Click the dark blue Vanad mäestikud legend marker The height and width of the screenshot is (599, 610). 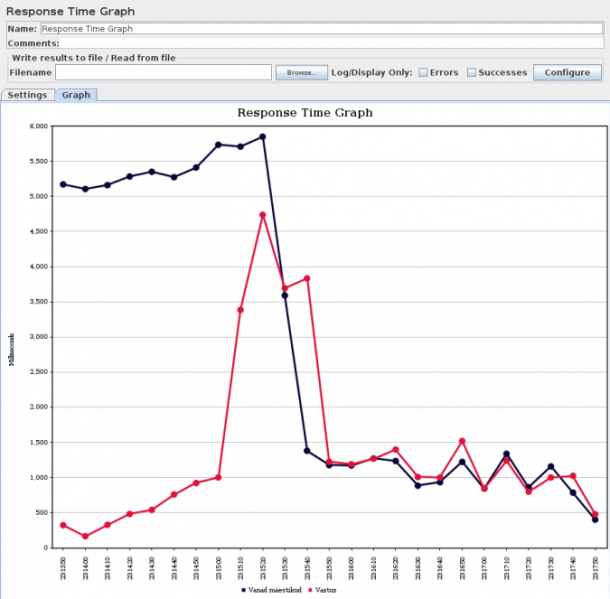pyautogui.click(x=243, y=591)
